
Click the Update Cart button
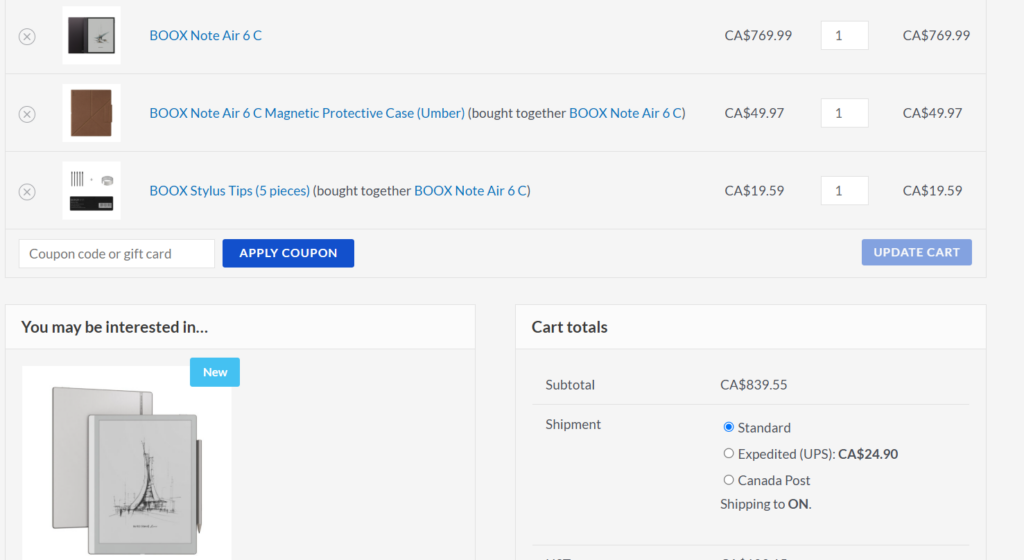pyautogui.click(x=916, y=252)
